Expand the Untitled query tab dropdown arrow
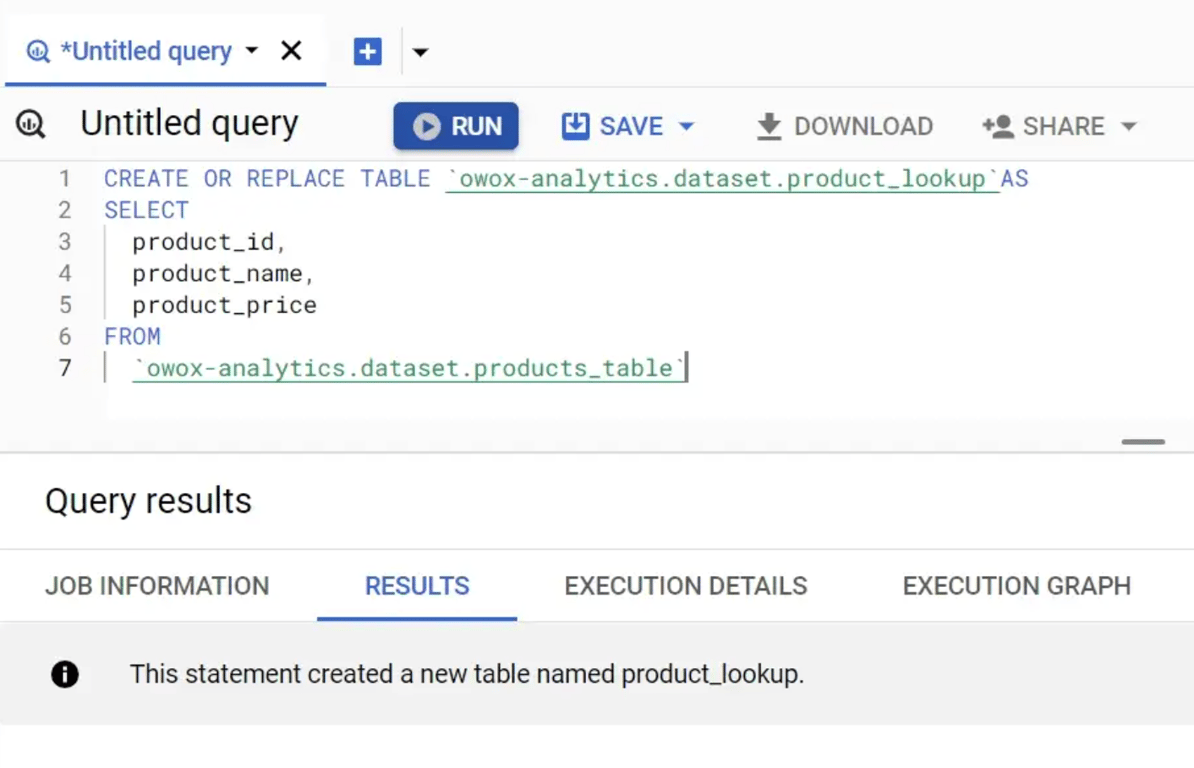Screen dimensions: 1194x768 pos(251,51)
